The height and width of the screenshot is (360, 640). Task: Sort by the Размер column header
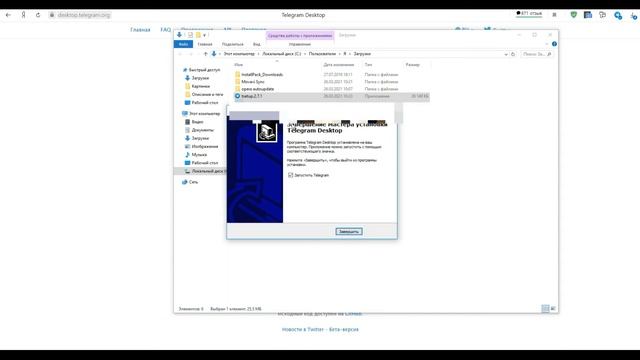point(412,64)
